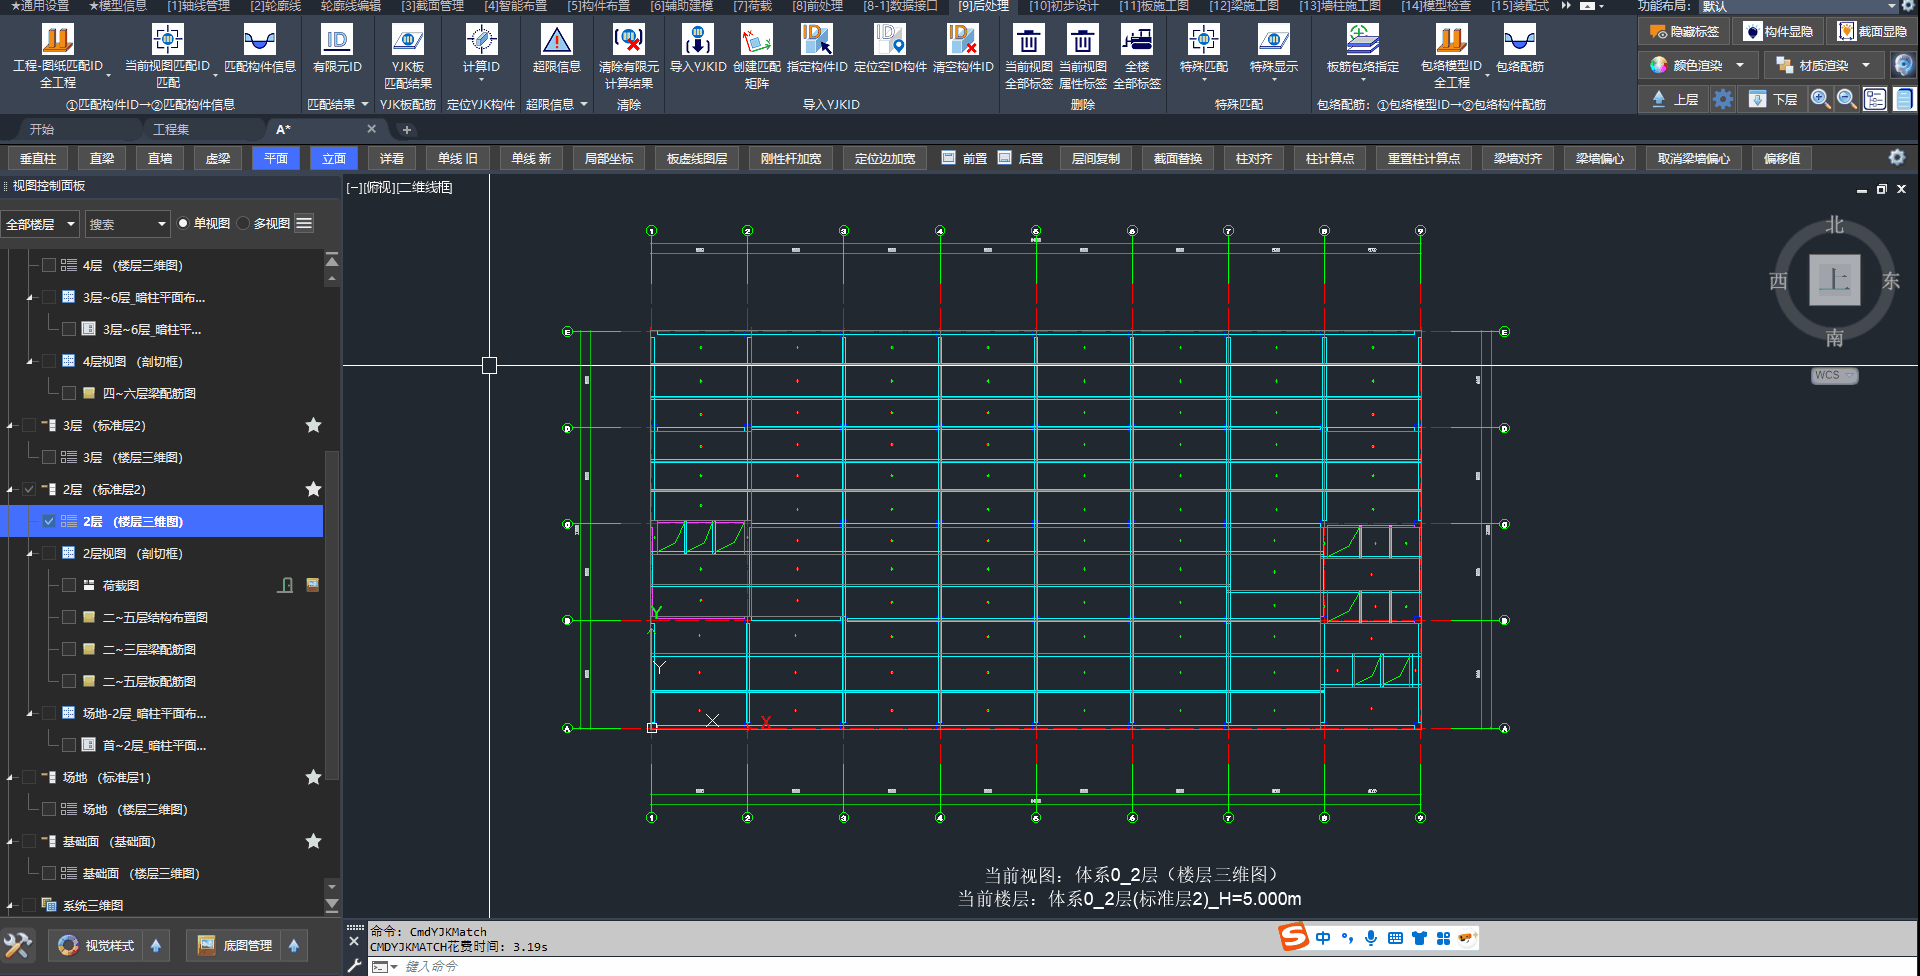Click the 板筋包络指定 icon
The height and width of the screenshot is (976, 1920).
[x=1362, y=41]
